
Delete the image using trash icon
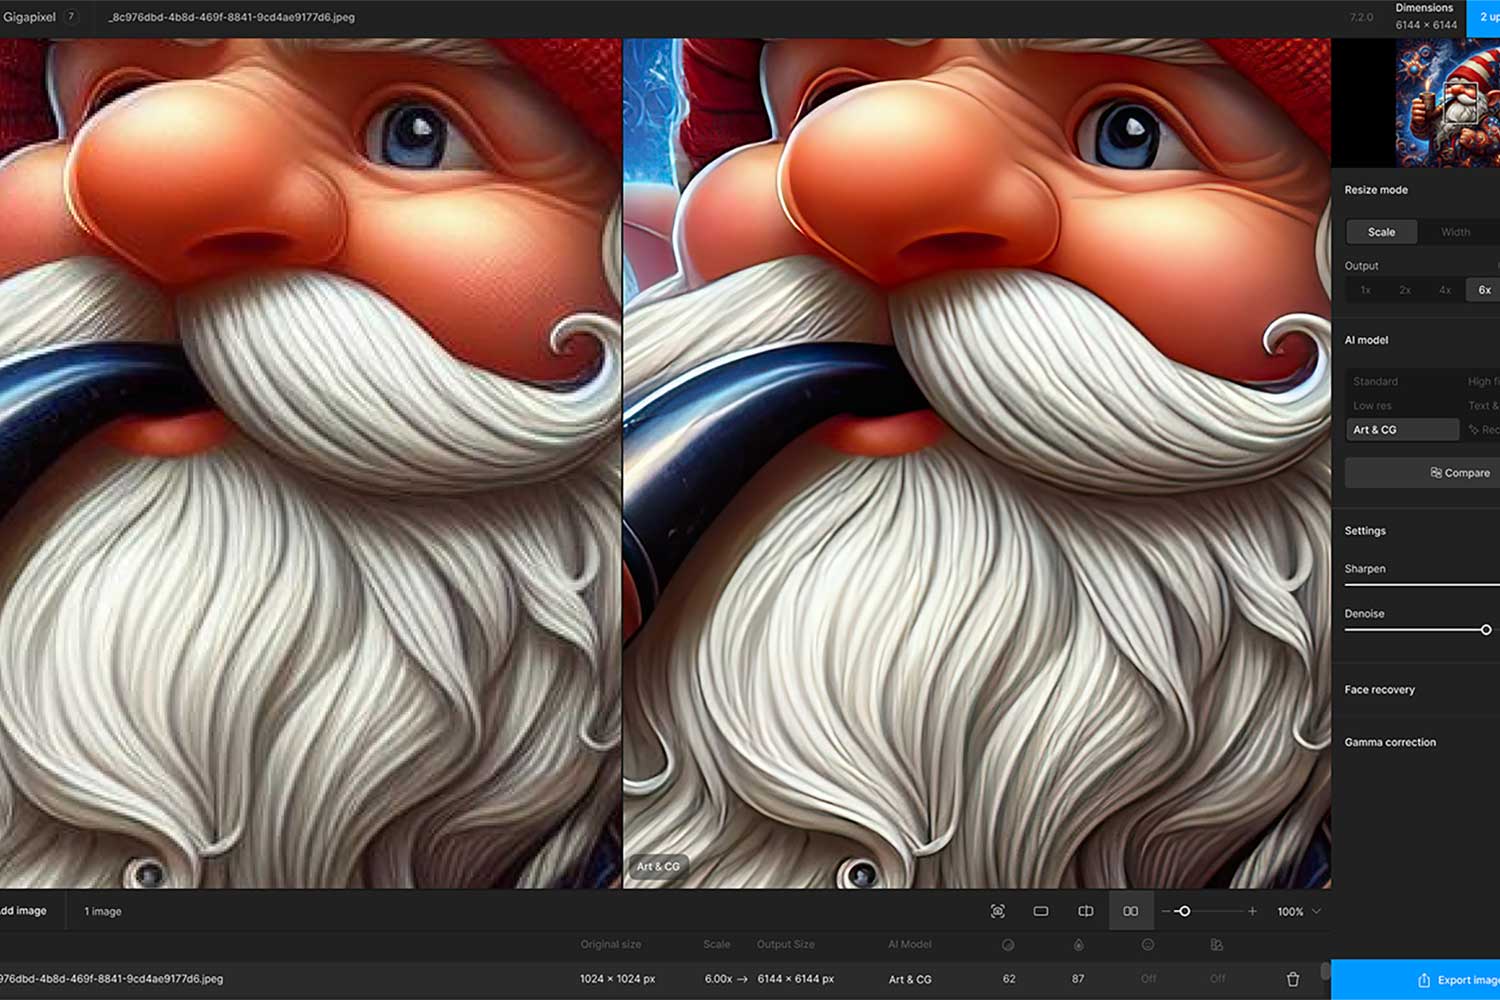(x=1293, y=979)
